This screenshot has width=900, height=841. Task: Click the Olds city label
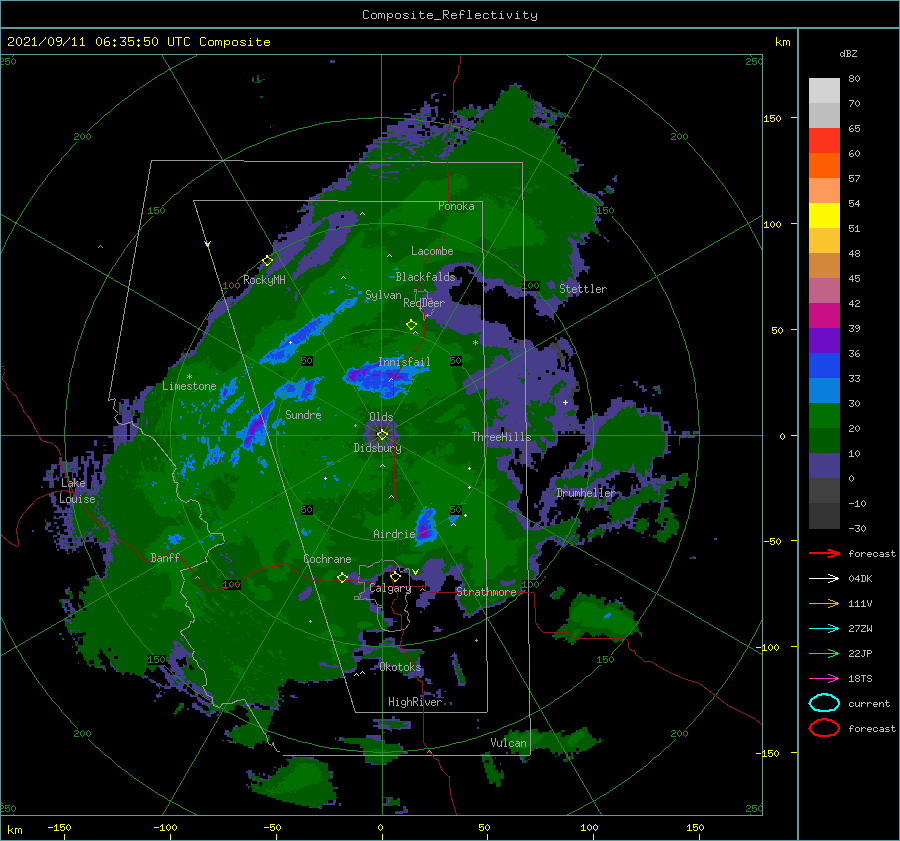(381, 417)
